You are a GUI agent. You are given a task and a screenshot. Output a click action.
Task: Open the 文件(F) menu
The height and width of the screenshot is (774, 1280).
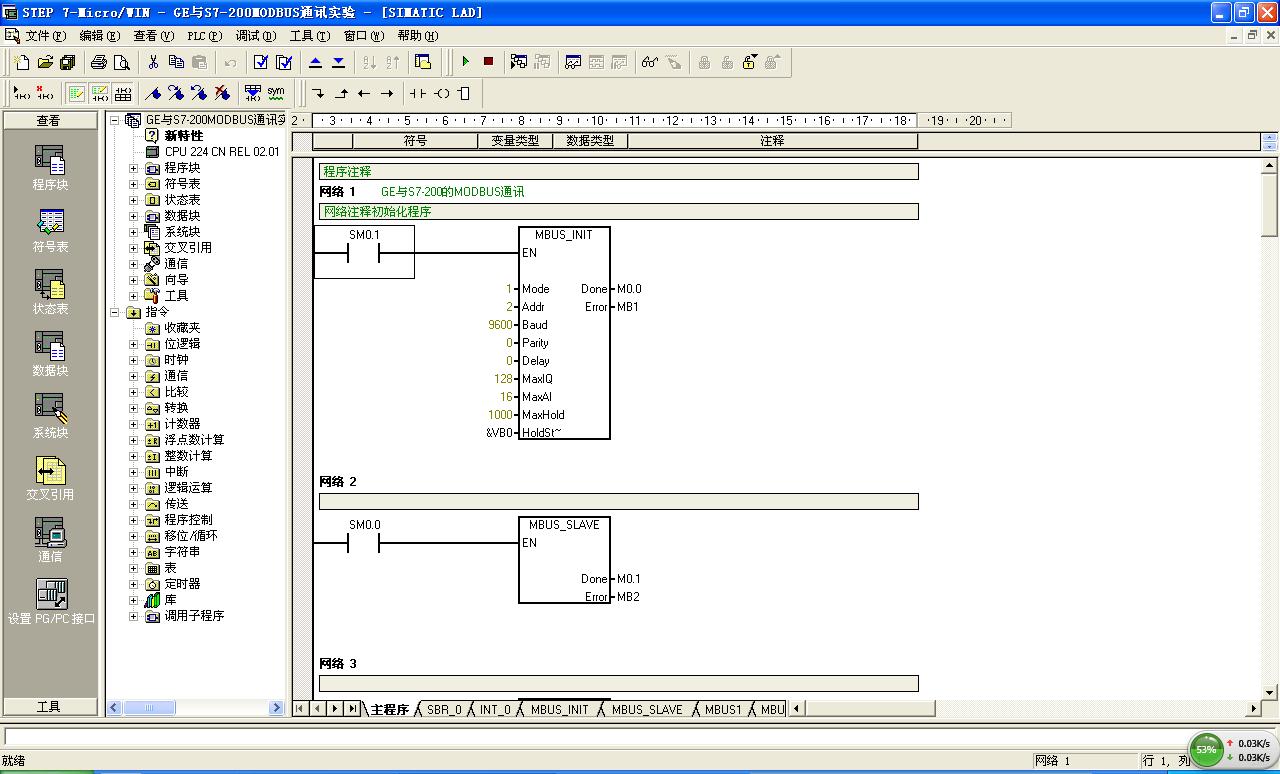[46, 35]
